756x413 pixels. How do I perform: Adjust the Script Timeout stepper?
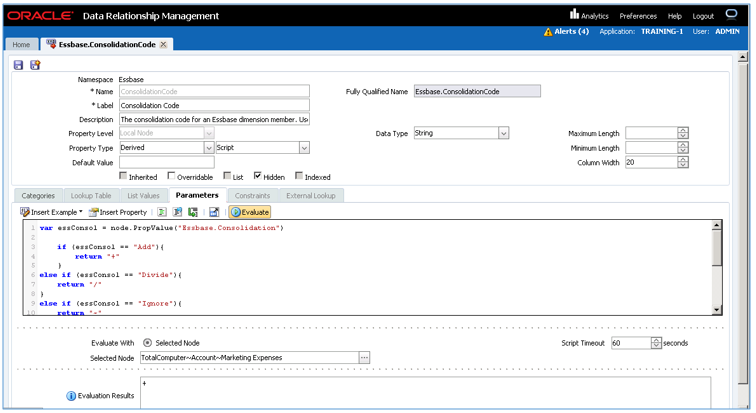656,343
